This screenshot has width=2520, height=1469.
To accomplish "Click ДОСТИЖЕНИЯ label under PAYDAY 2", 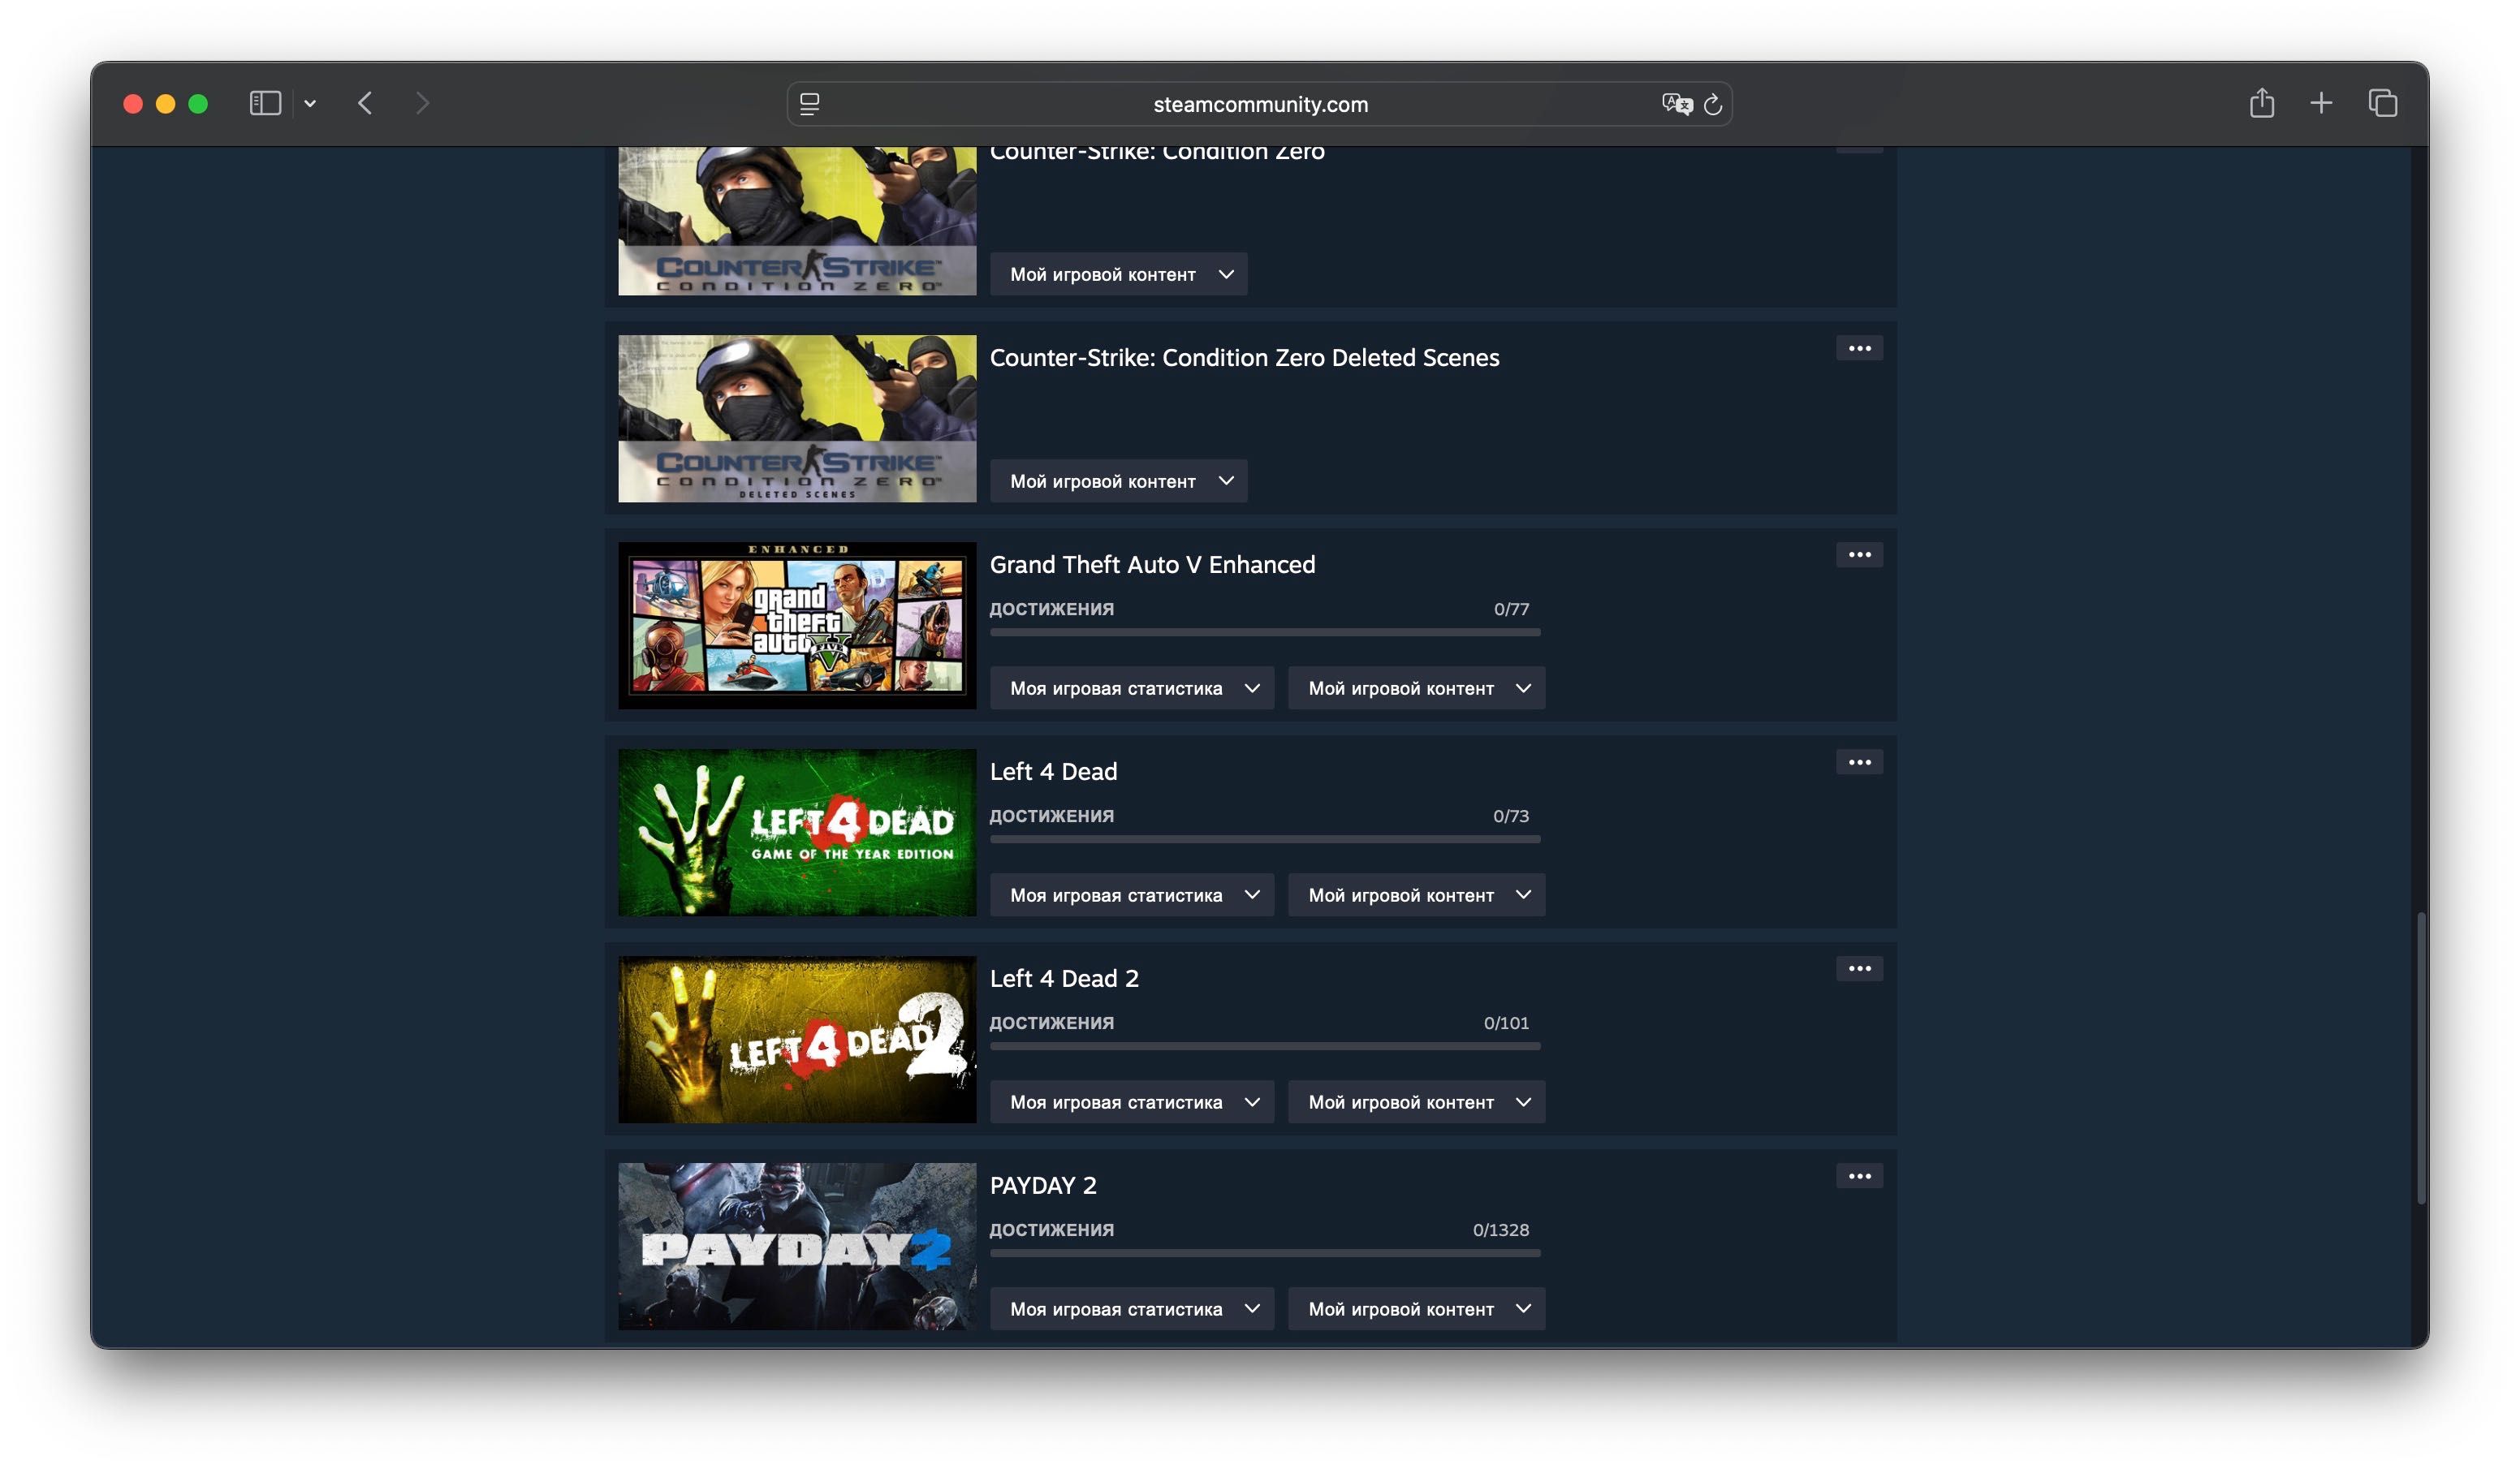I will (x=1051, y=1230).
